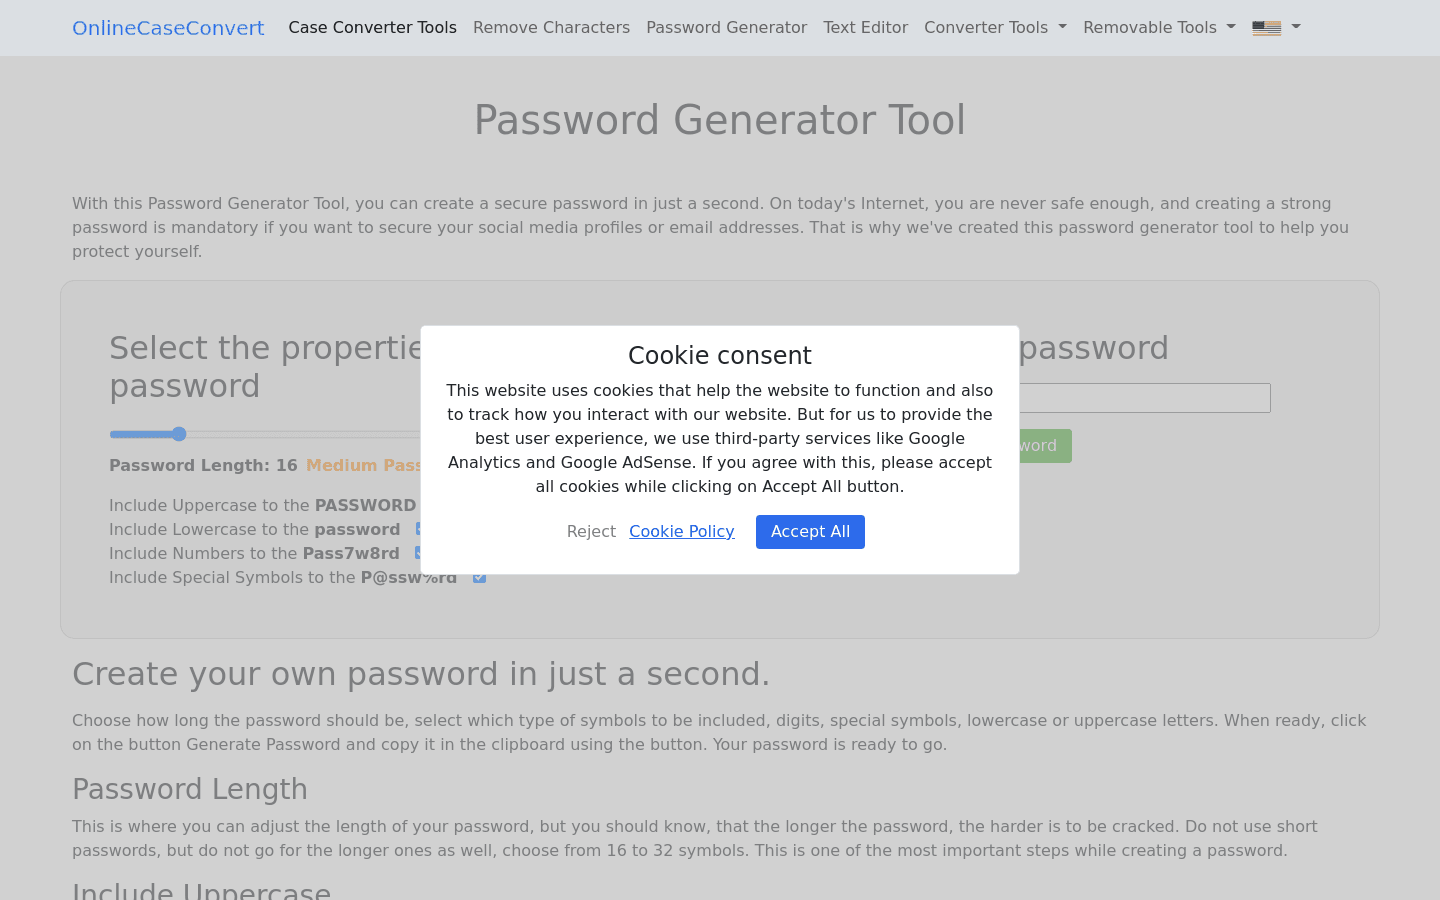Disable the Include Lowercase checkbox

point(419,529)
